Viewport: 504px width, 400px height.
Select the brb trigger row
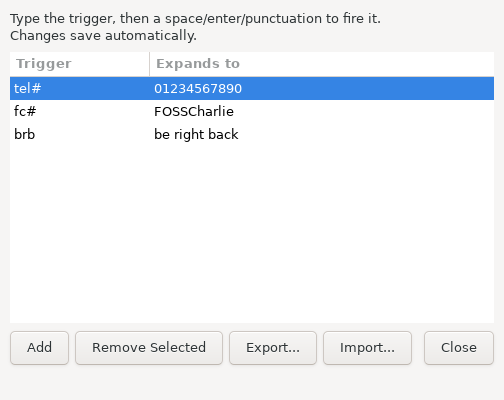click(x=252, y=134)
